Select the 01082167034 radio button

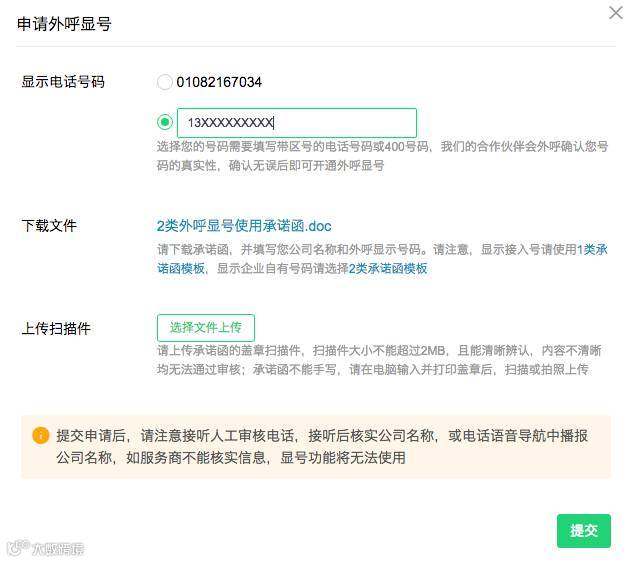point(165,82)
